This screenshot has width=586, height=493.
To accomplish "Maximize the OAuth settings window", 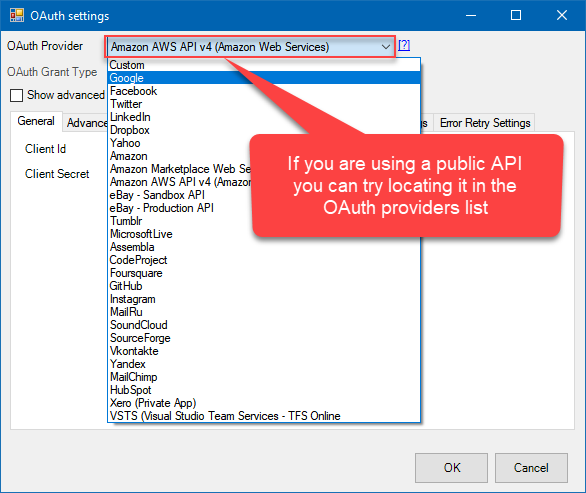I will point(516,15).
